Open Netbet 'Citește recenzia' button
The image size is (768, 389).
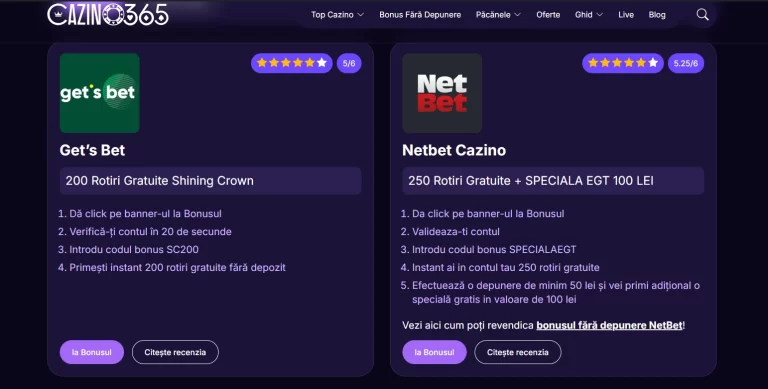(518, 352)
